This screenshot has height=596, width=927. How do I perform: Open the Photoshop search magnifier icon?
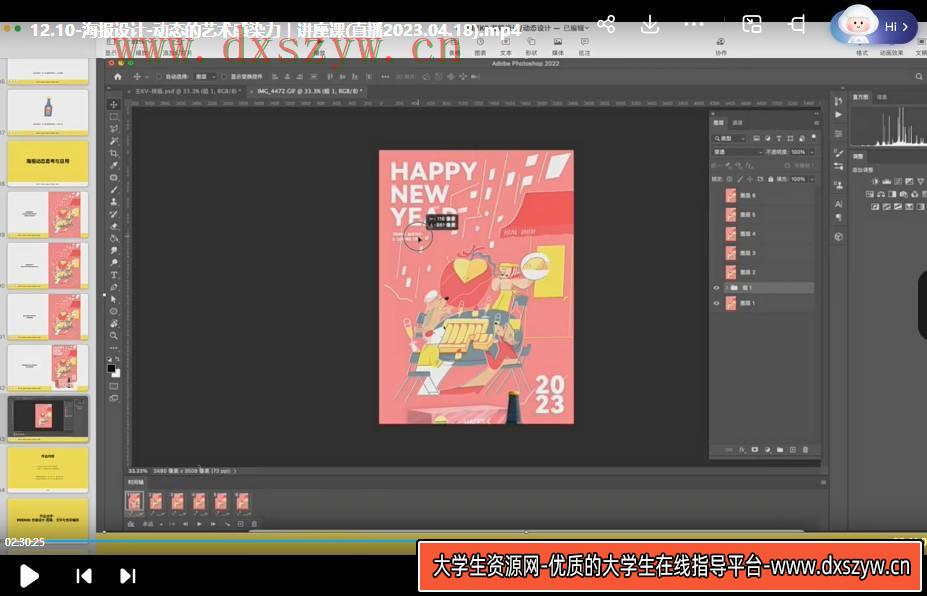tap(919, 77)
